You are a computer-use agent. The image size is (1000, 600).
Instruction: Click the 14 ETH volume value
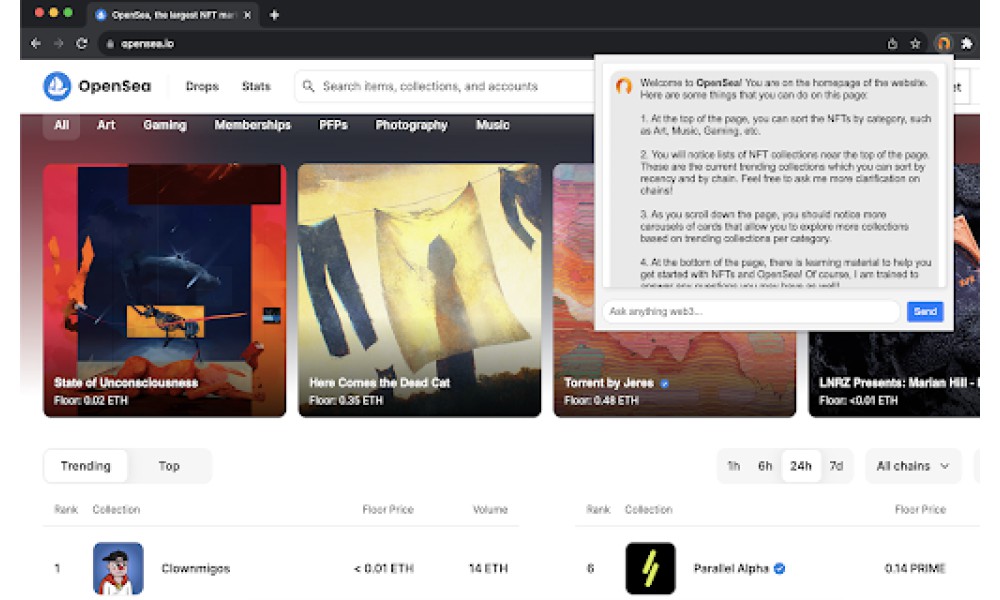(489, 568)
